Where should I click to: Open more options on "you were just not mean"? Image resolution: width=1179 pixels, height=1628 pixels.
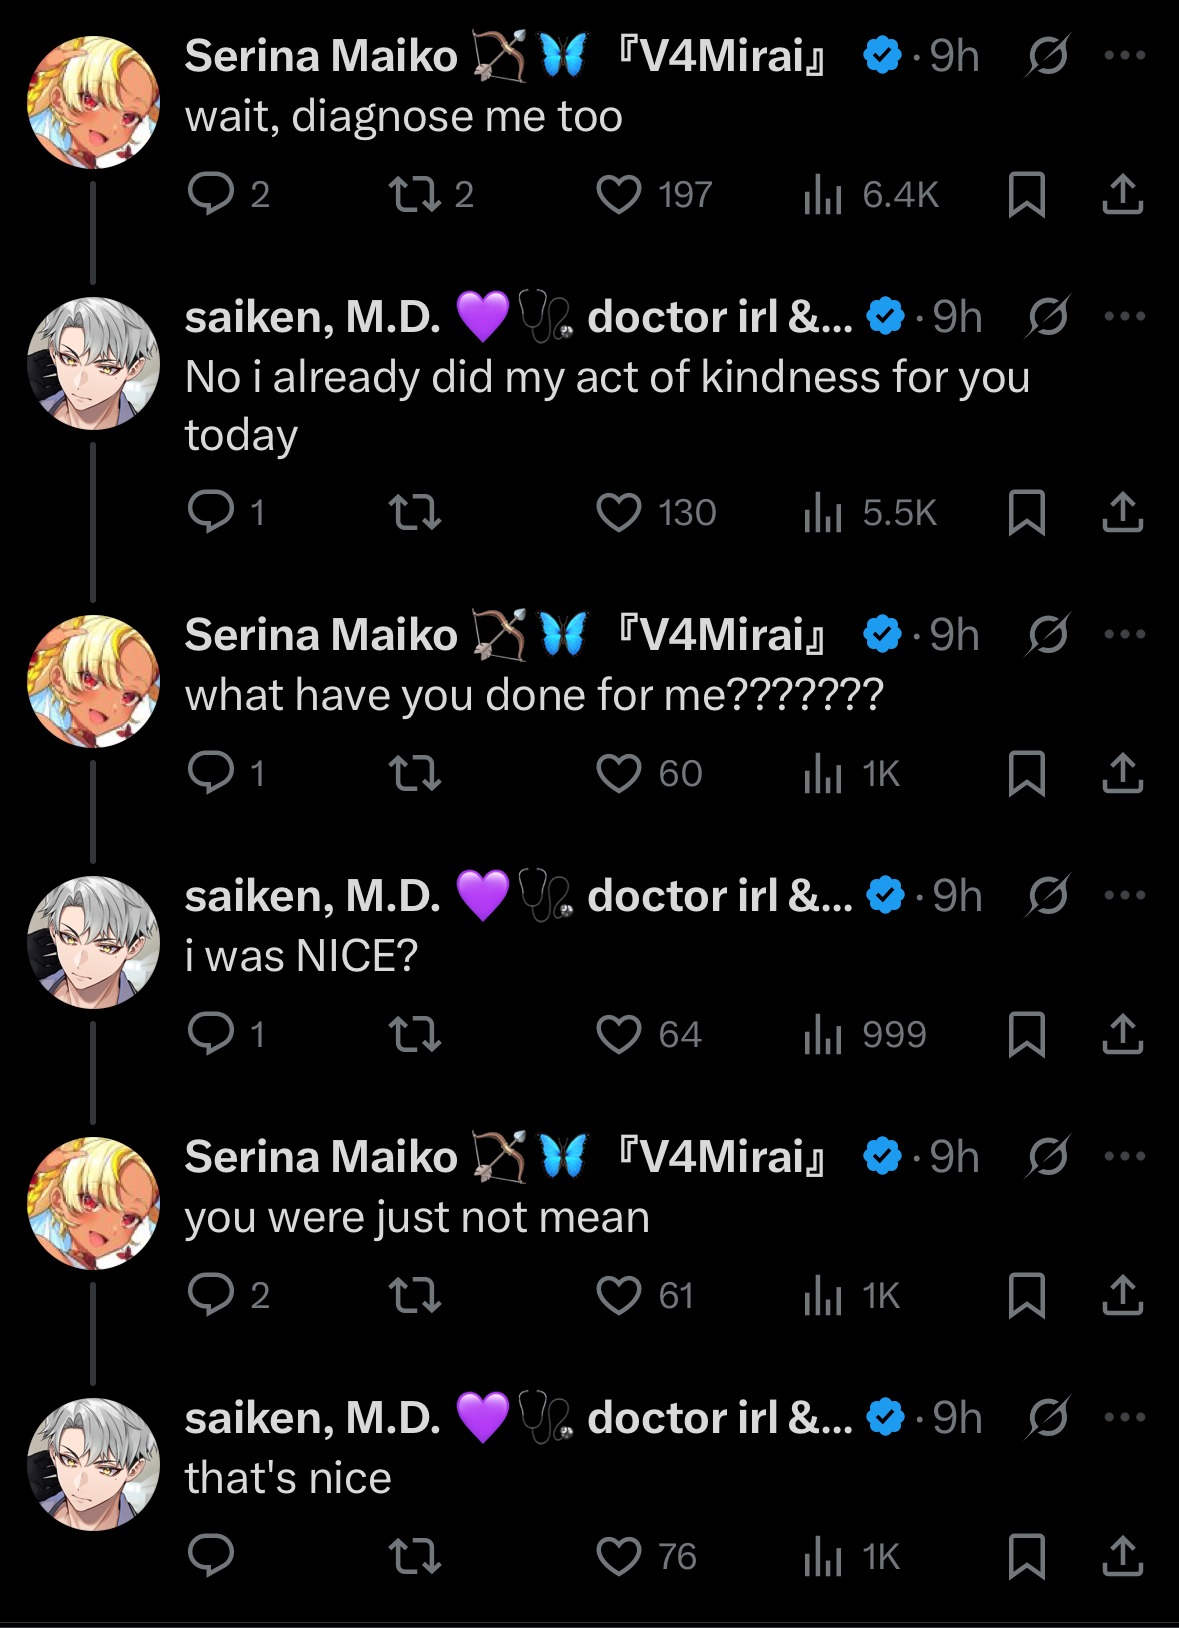[1125, 1156]
